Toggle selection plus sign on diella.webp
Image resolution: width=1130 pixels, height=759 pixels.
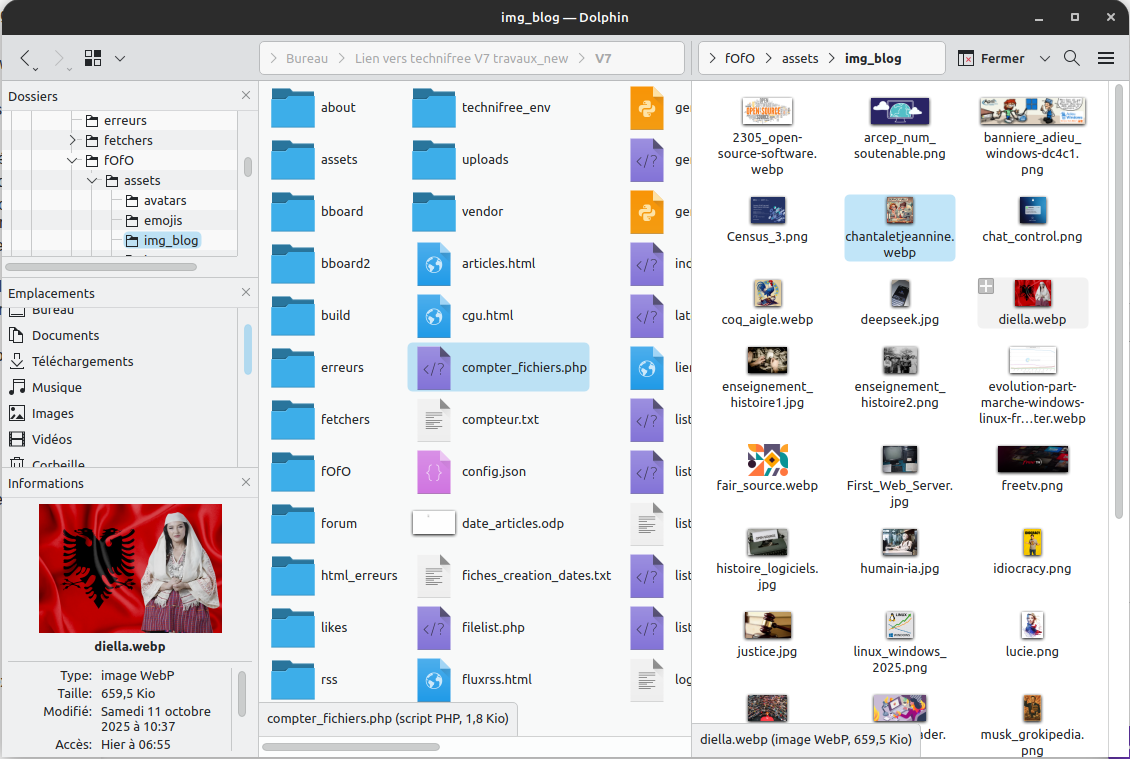click(x=986, y=287)
